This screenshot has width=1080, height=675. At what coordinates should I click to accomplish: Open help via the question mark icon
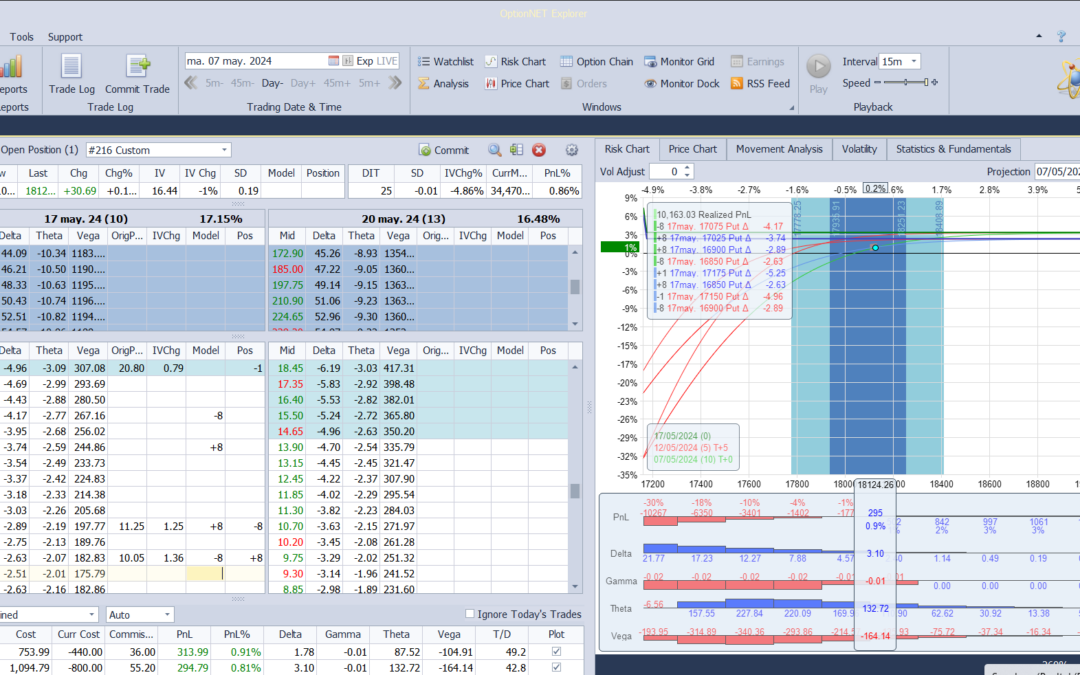[1061, 37]
